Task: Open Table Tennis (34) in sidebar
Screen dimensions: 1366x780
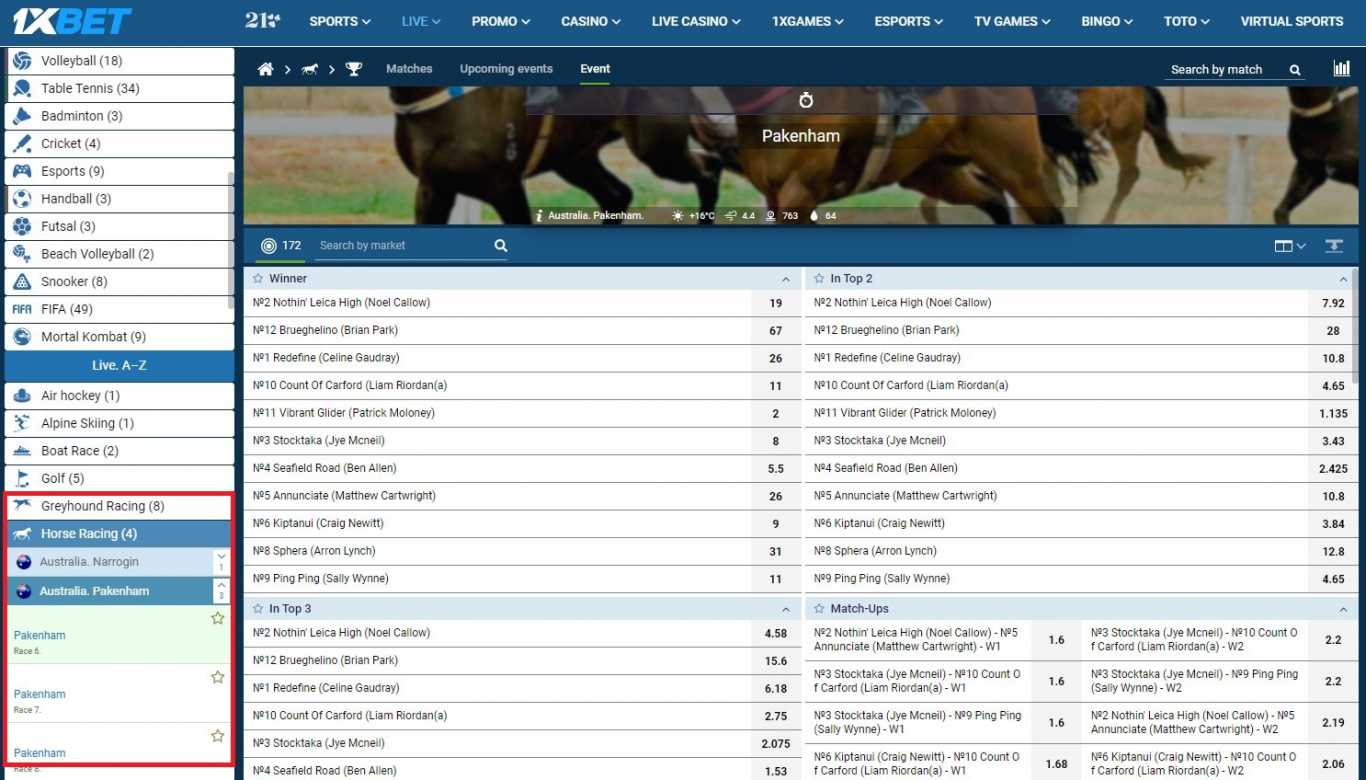Action: pos(119,88)
